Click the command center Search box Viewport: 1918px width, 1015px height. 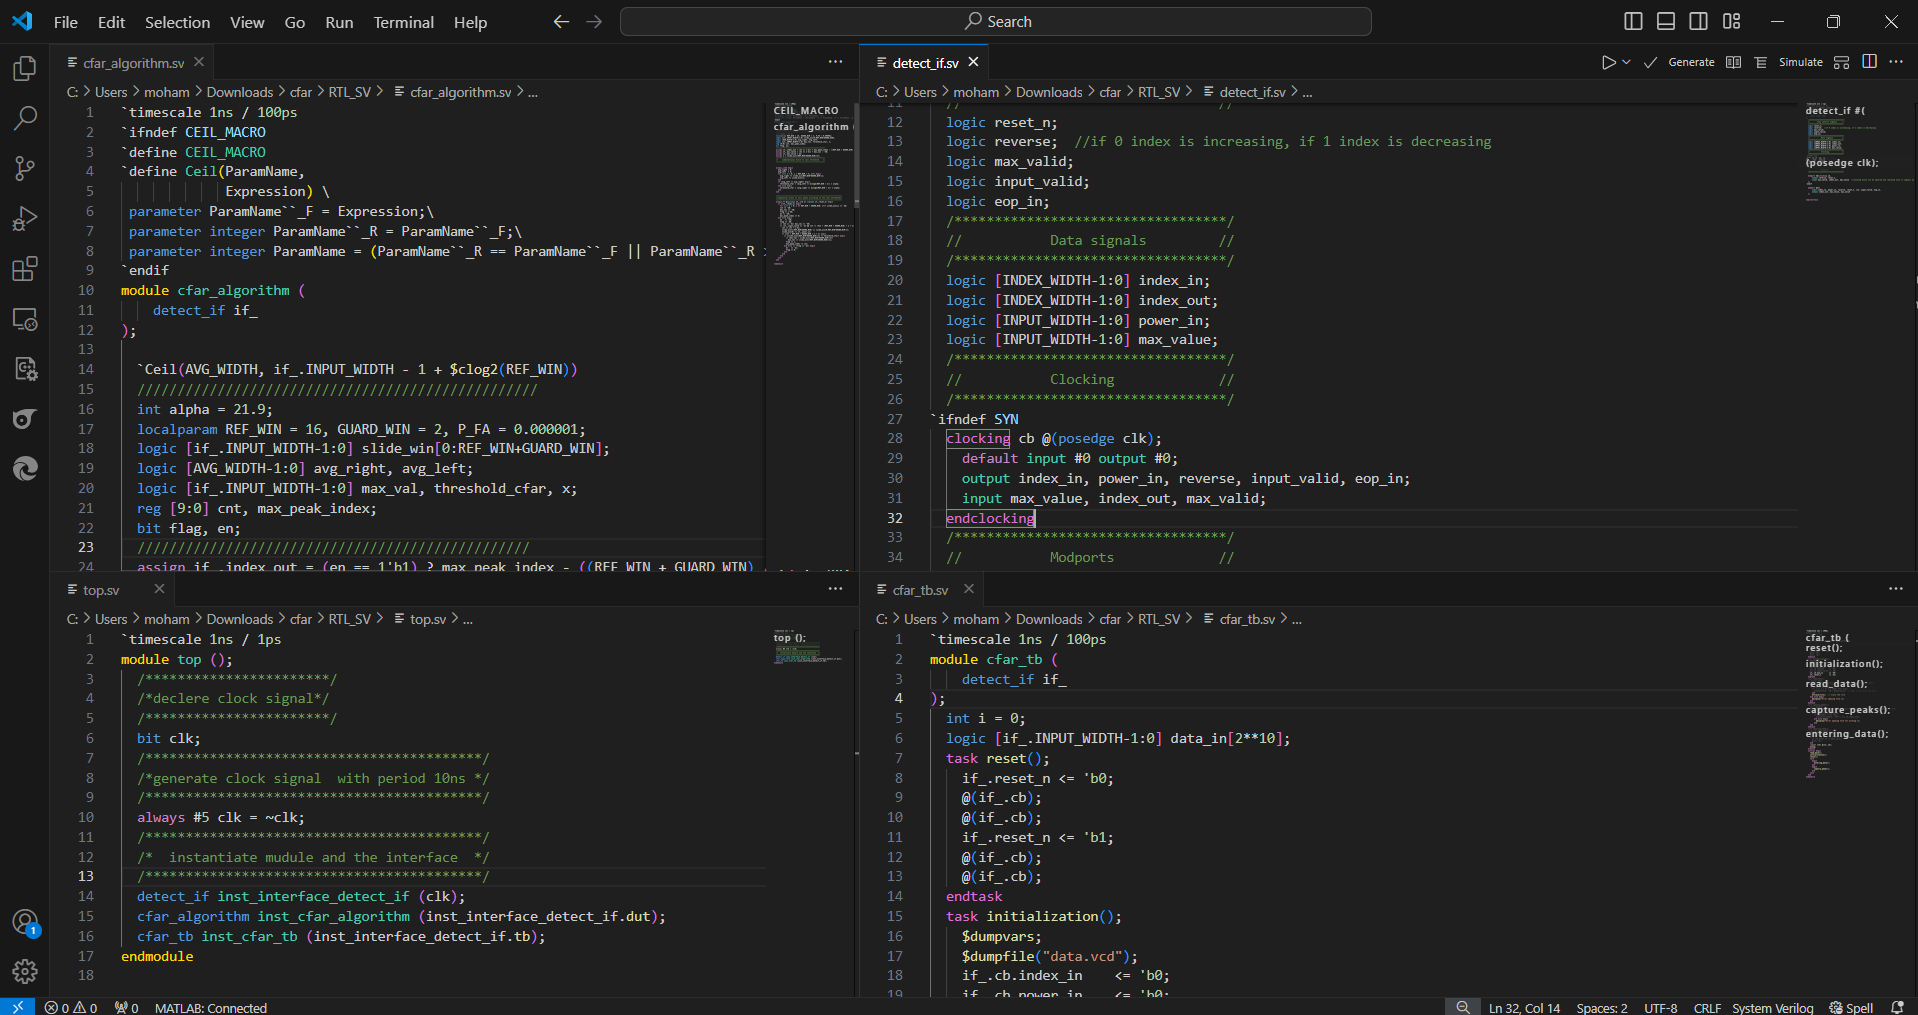click(996, 21)
